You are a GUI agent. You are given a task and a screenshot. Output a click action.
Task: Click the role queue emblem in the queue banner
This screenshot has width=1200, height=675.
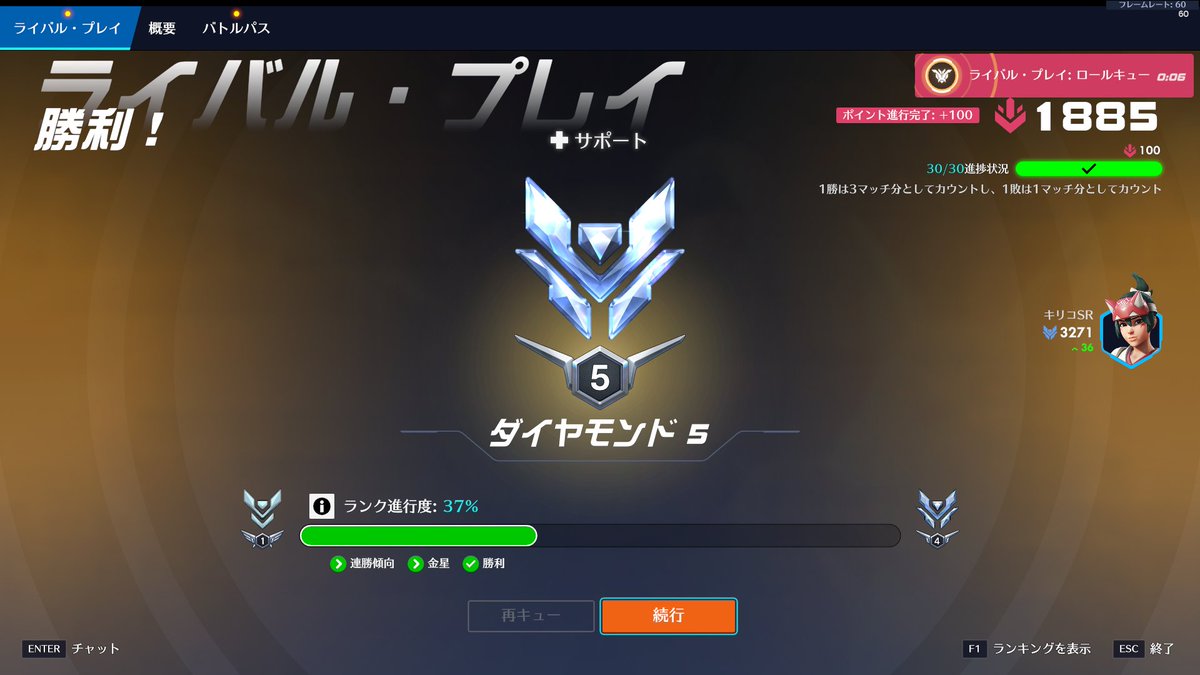[940, 75]
